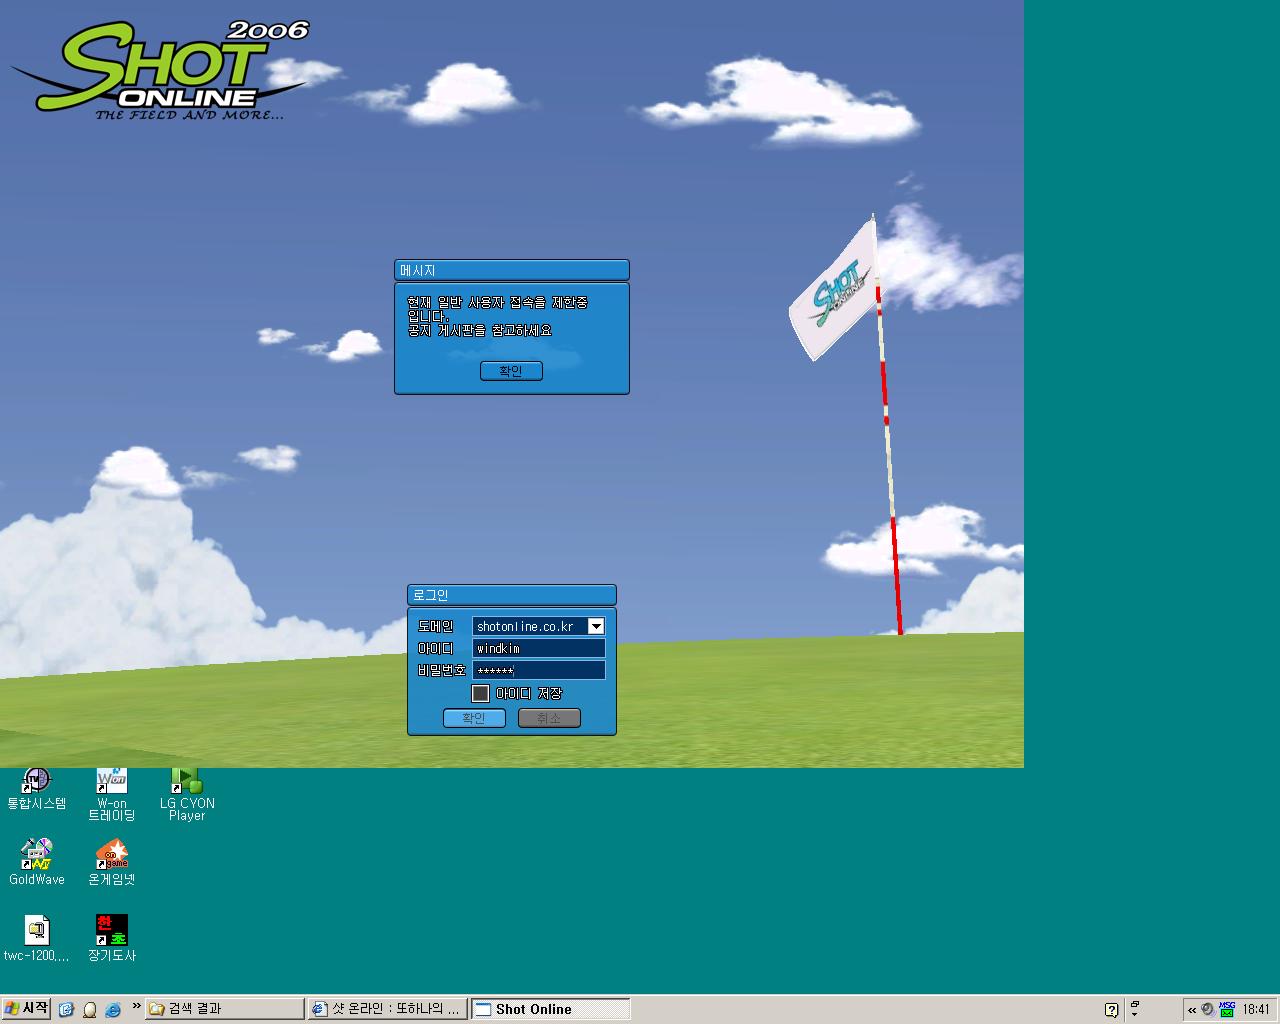The height and width of the screenshot is (1024, 1280).
Task: Open the 통합시스템 desktop shortcut
Action: pos(37,789)
